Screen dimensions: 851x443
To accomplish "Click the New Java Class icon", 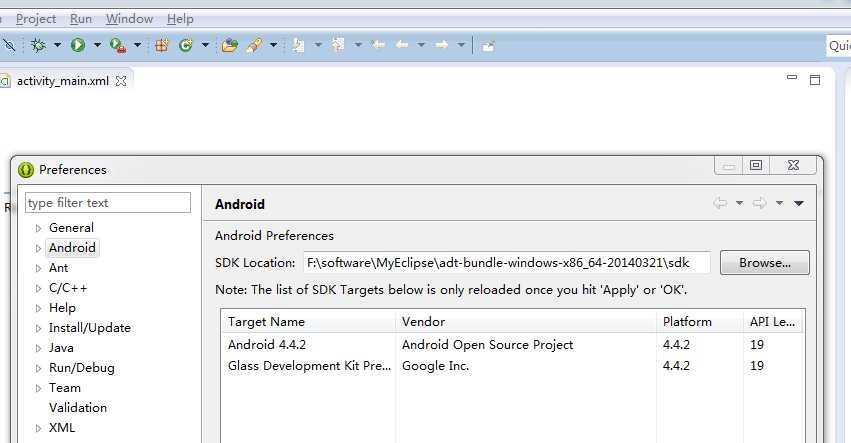I will pyautogui.click(x=186, y=45).
